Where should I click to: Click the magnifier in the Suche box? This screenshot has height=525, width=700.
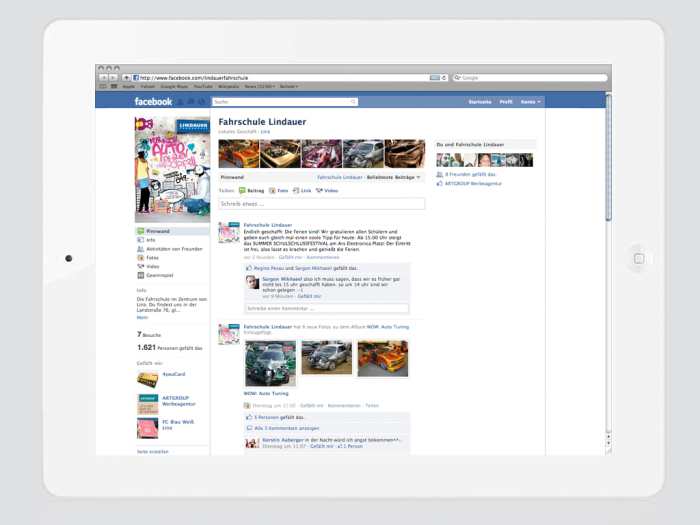pos(353,102)
